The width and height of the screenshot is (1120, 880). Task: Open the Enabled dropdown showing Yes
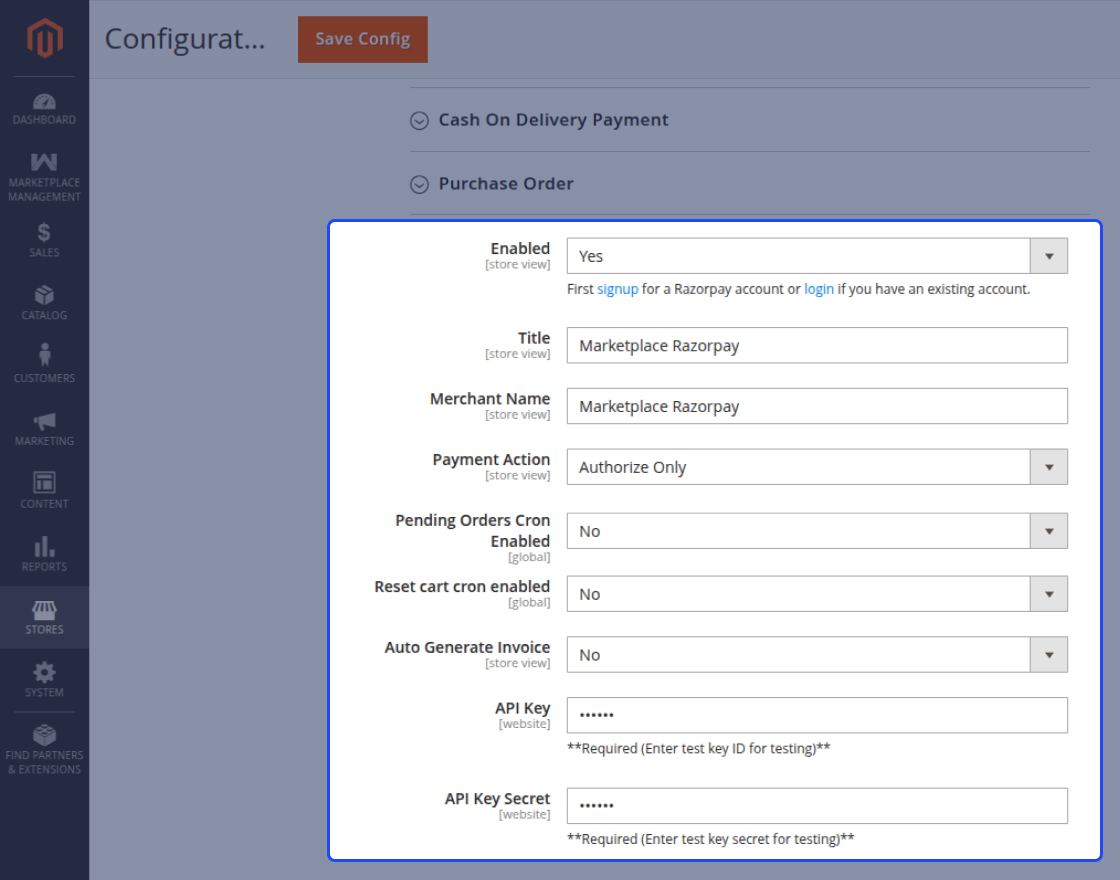[817, 256]
